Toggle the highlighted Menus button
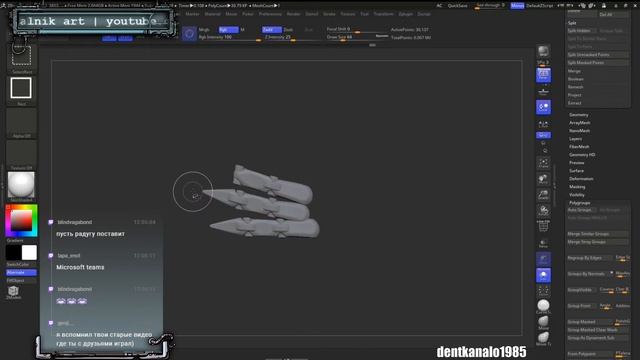The height and width of the screenshot is (360, 640). point(517,6)
